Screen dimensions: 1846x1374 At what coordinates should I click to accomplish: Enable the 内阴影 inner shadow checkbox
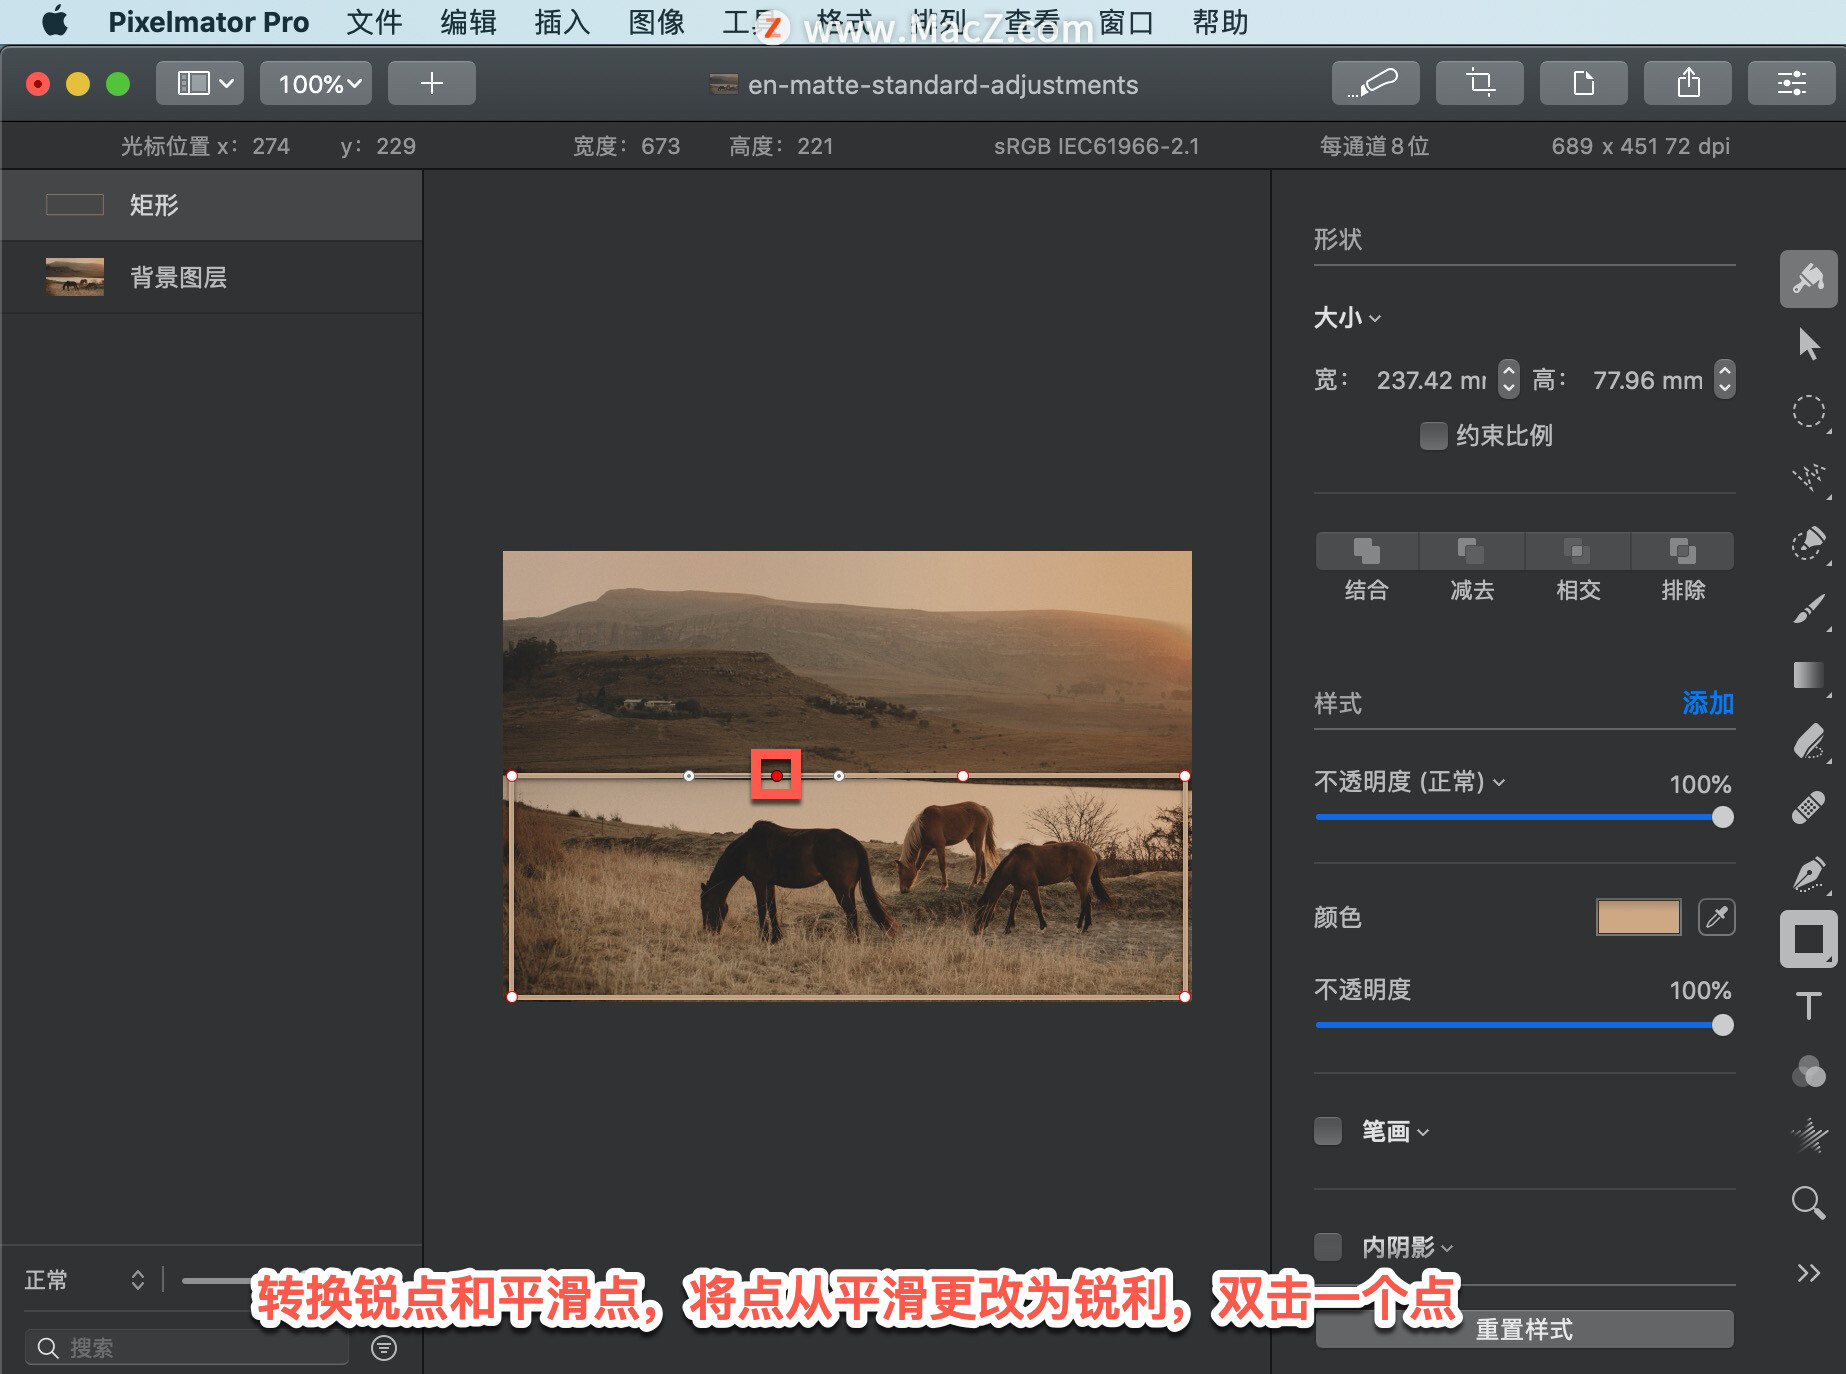[1327, 1247]
